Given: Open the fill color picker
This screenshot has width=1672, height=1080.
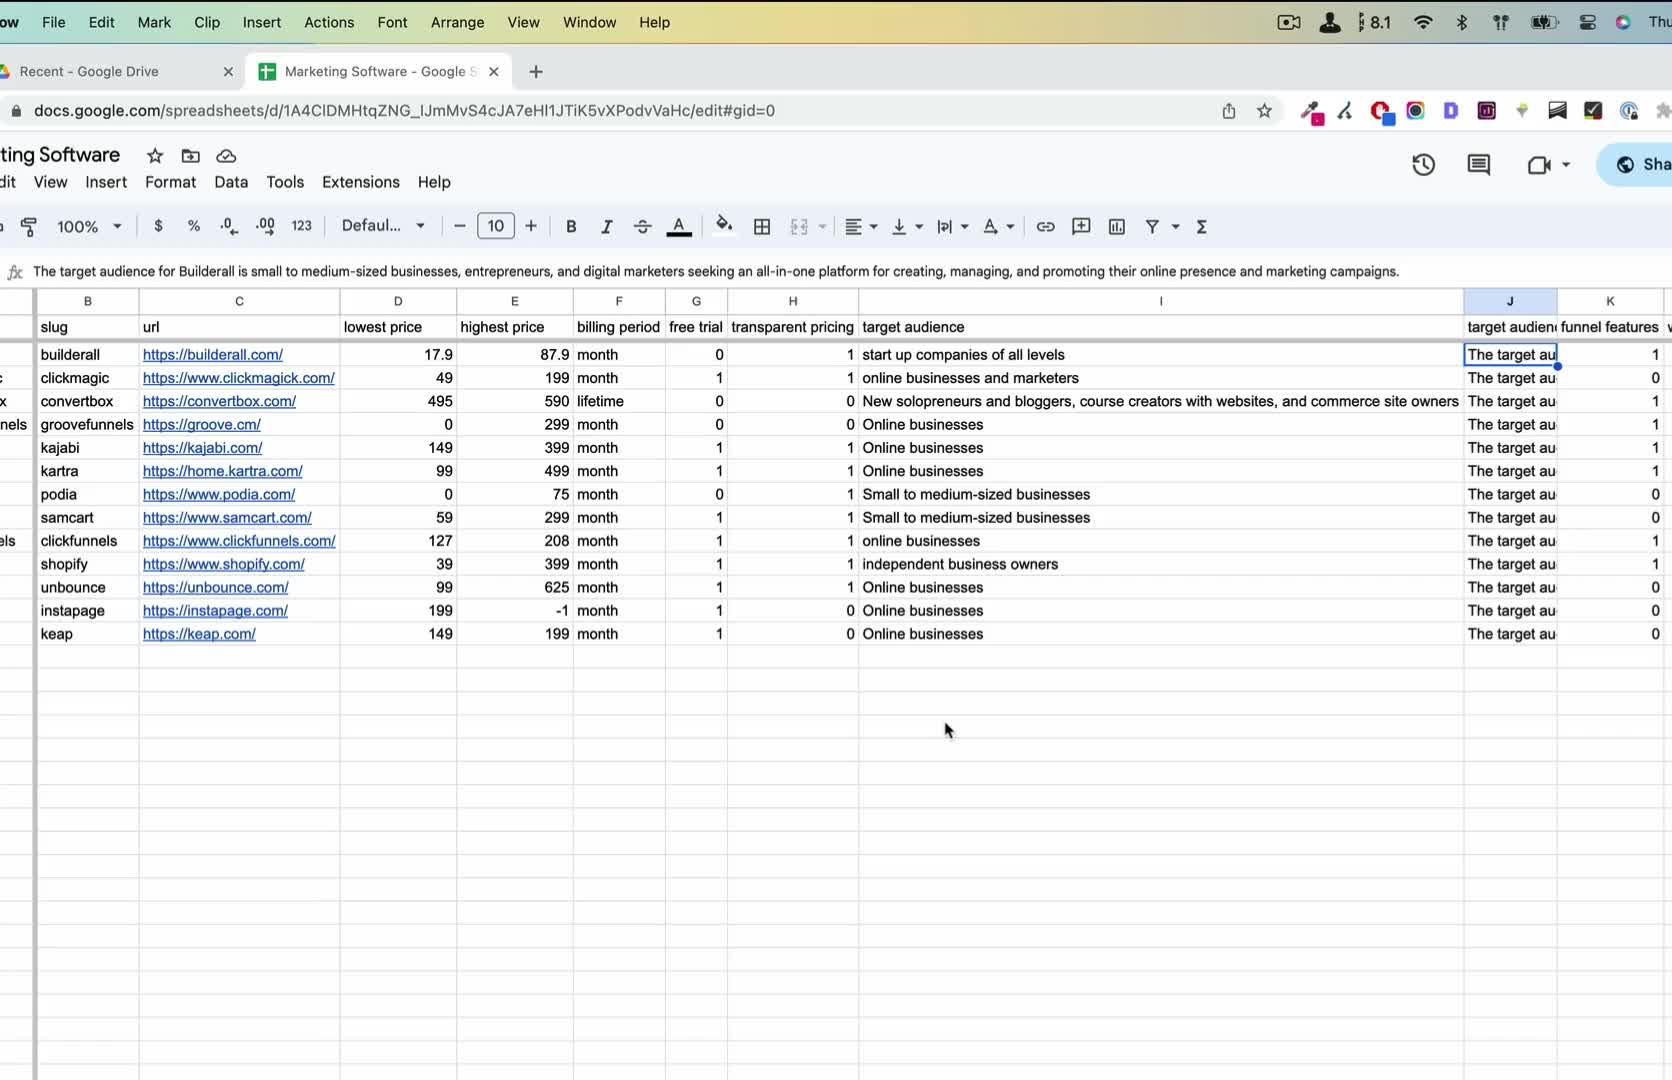Looking at the screenshot, I should point(724,225).
